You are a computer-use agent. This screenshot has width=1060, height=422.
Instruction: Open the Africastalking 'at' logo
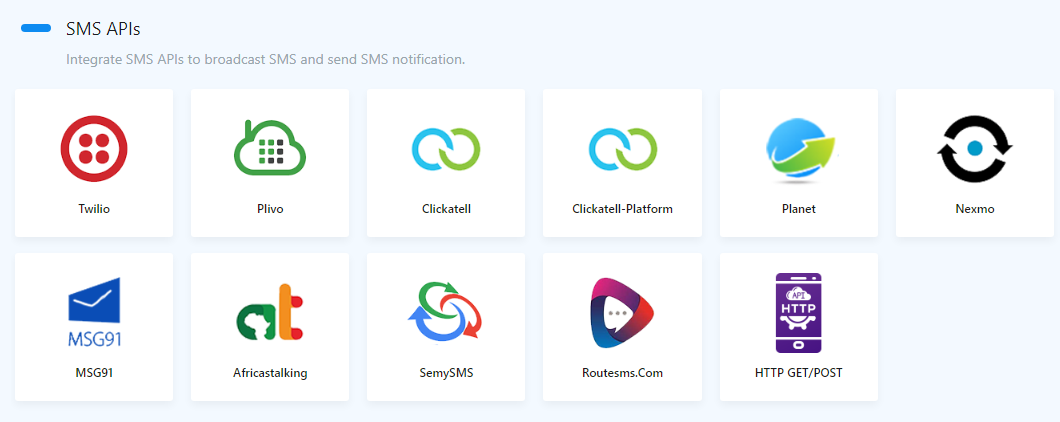(x=270, y=312)
